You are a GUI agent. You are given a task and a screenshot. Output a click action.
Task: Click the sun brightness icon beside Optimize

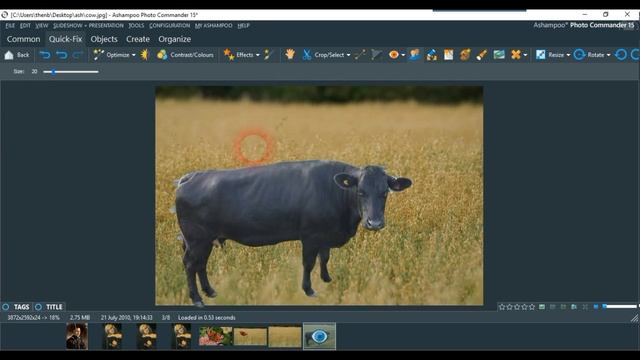coord(144,55)
